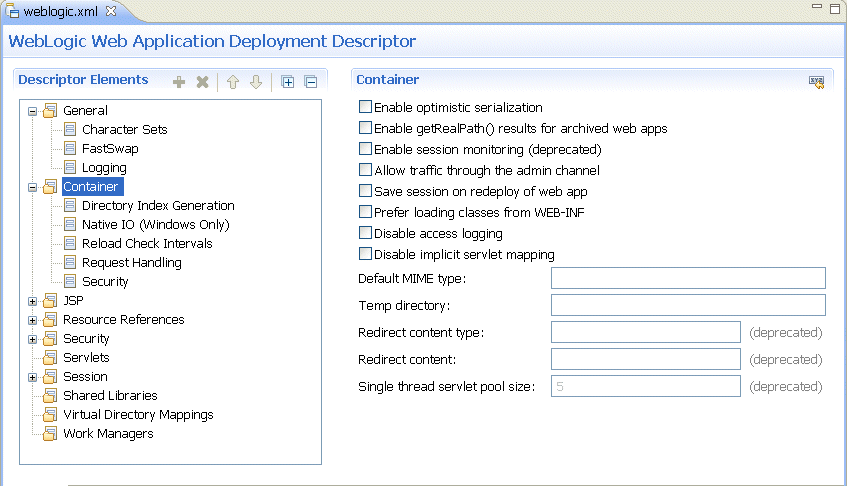Toggle Disable access logging checkbox
Viewport: 847px width, 486px height.
[365, 233]
